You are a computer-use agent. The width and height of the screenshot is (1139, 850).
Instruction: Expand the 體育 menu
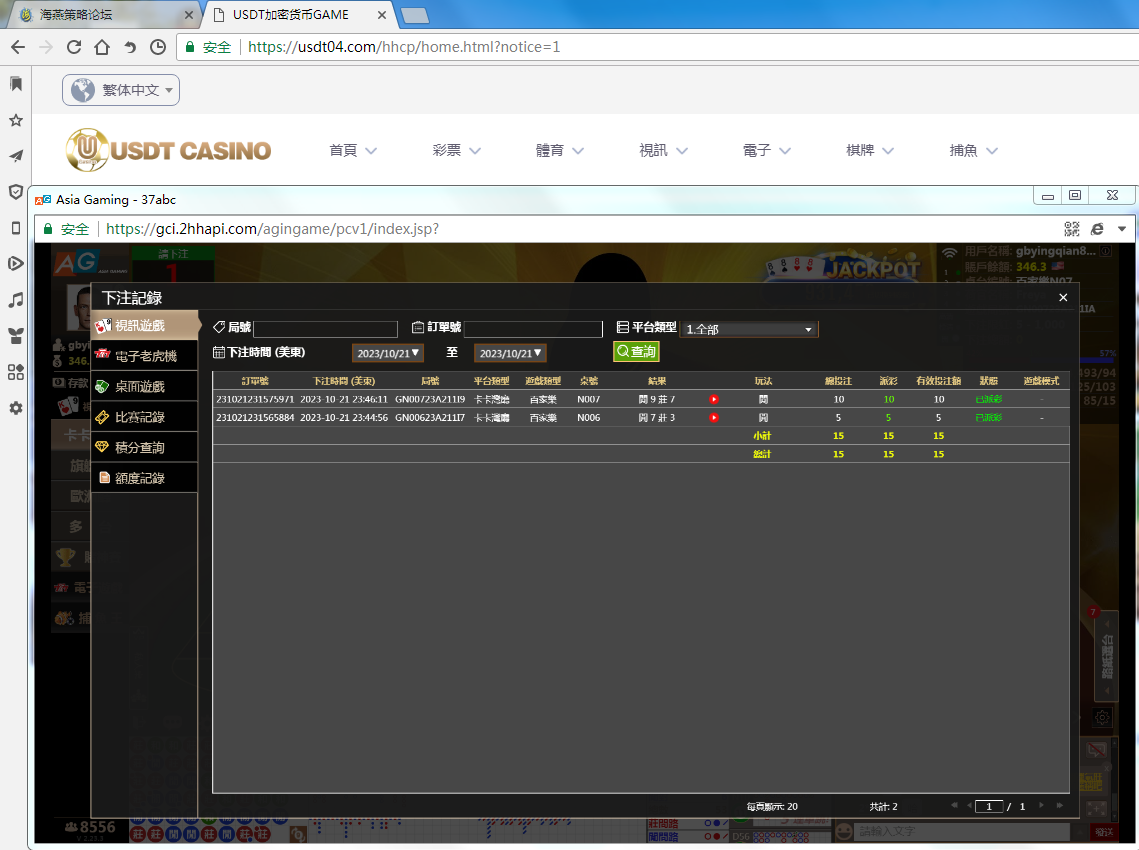click(x=559, y=150)
